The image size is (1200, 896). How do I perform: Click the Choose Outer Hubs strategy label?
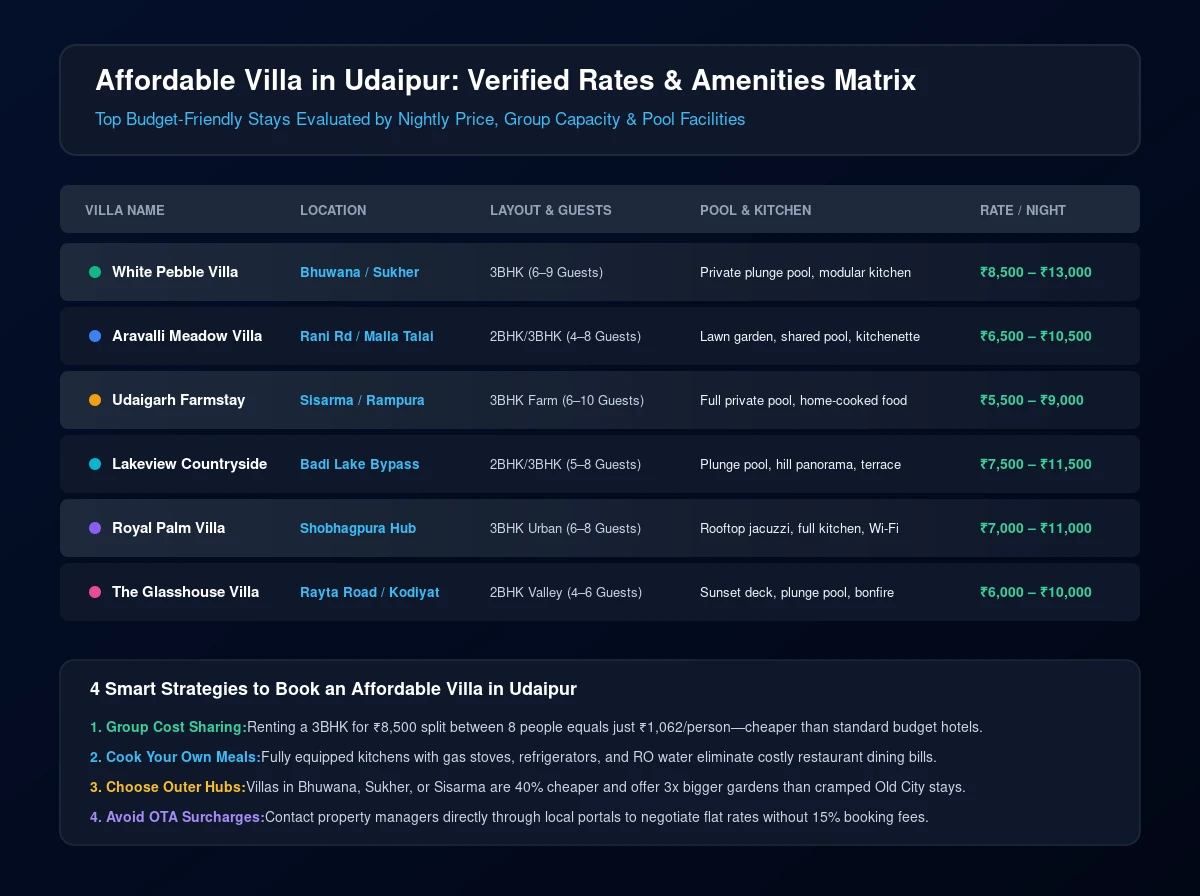[168, 787]
